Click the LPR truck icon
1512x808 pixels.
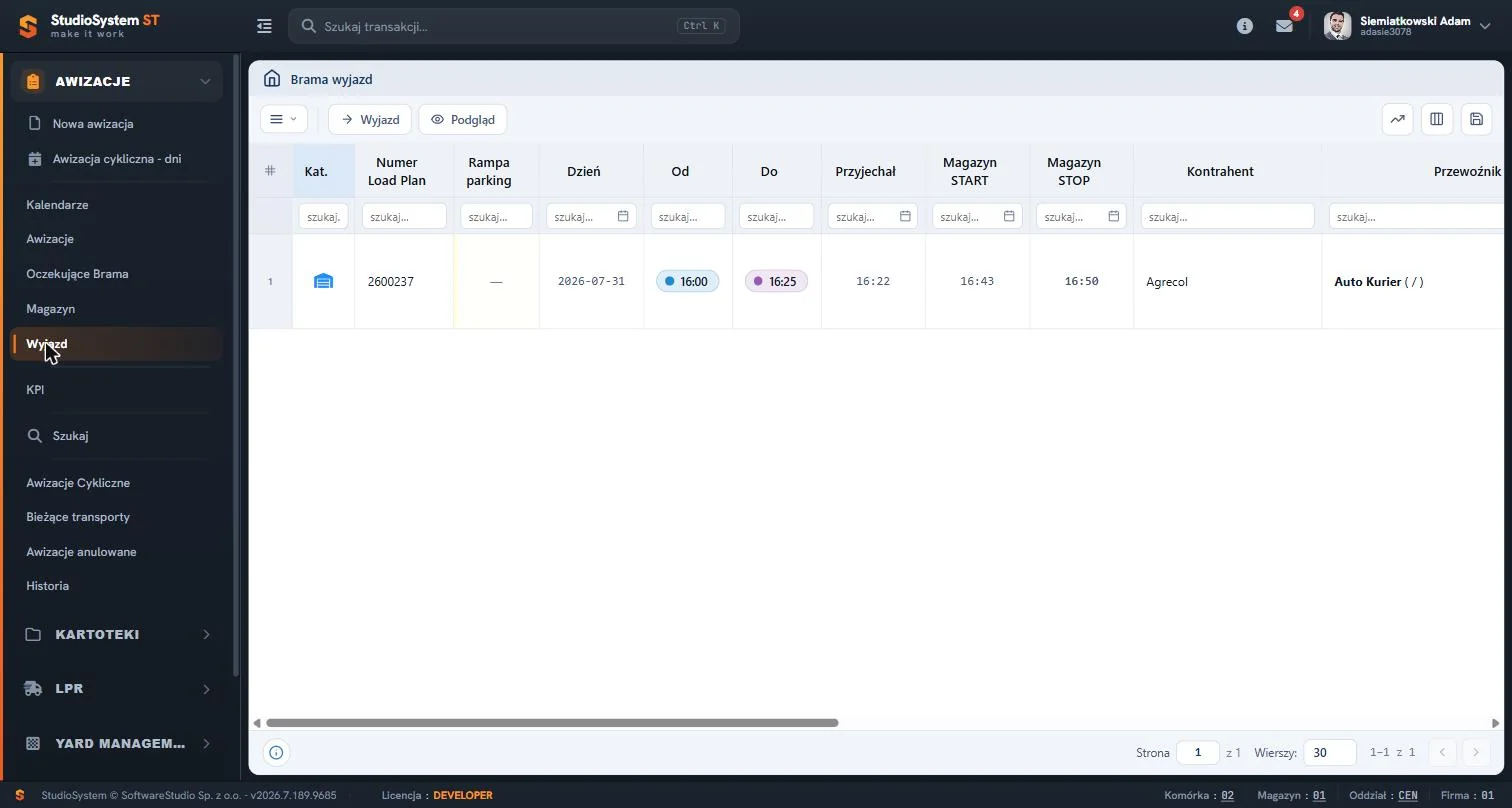[33, 689]
